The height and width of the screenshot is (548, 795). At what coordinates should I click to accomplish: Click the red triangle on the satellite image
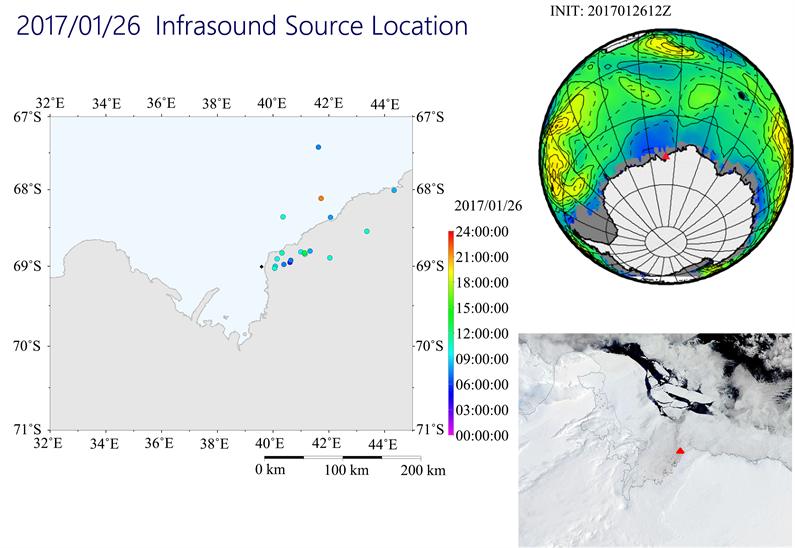tap(681, 451)
